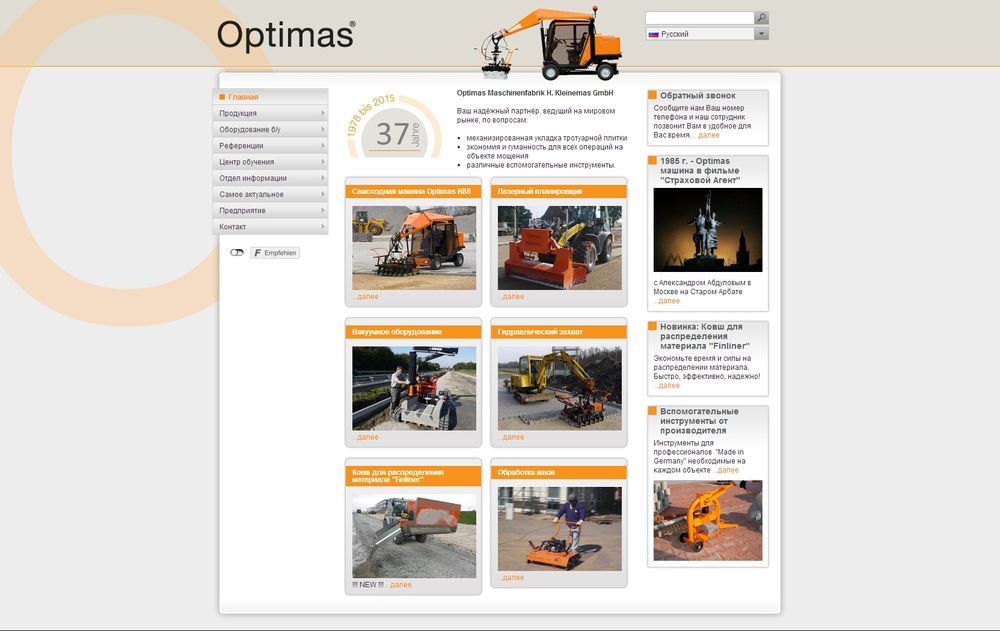Click the Новинка Finliner sidebar heading
The height and width of the screenshot is (631, 1000).
coord(704,336)
